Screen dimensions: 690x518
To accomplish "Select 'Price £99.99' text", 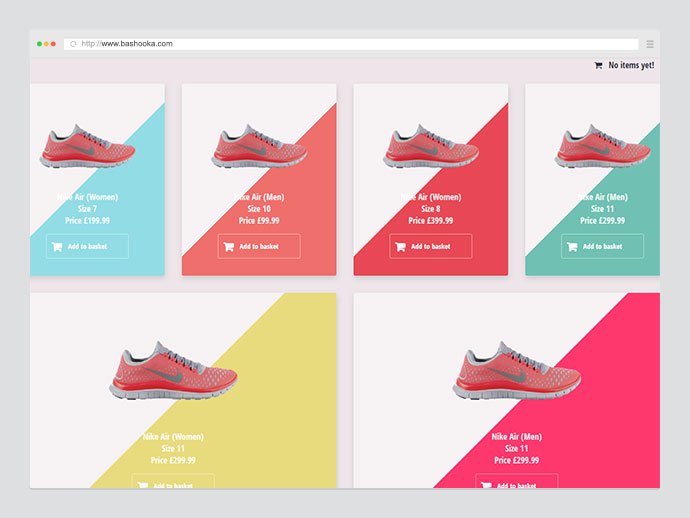I will pyautogui.click(x=259, y=220).
